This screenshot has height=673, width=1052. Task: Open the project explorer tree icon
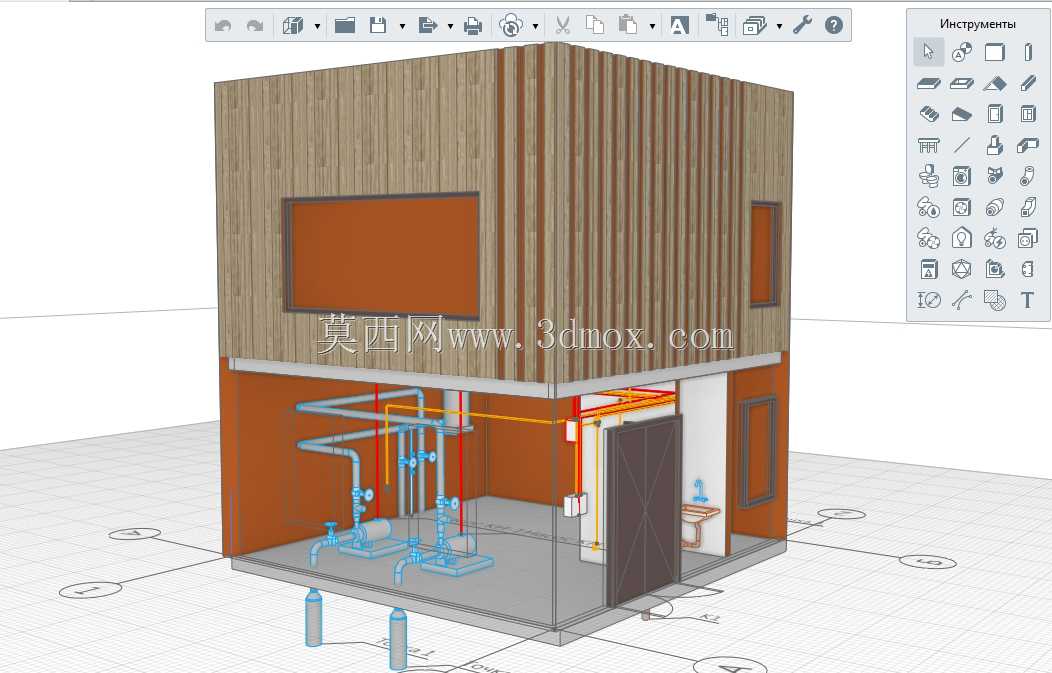(x=717, y=25)
